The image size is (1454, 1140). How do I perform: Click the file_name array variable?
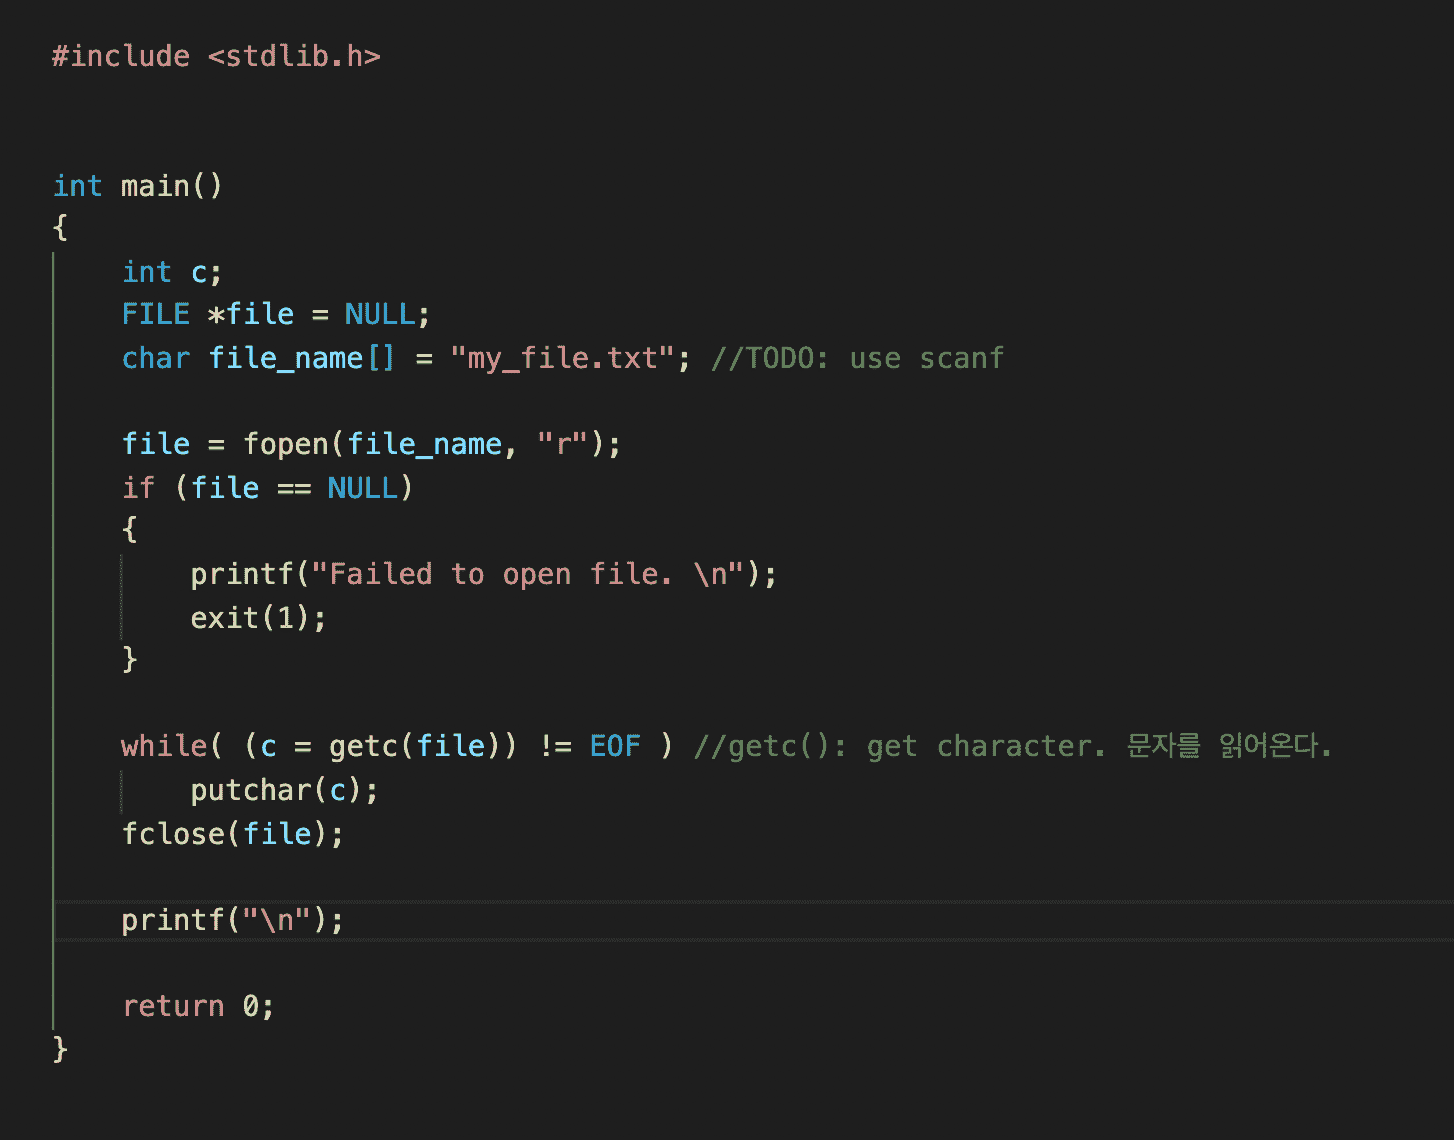[x=286, y=358]
